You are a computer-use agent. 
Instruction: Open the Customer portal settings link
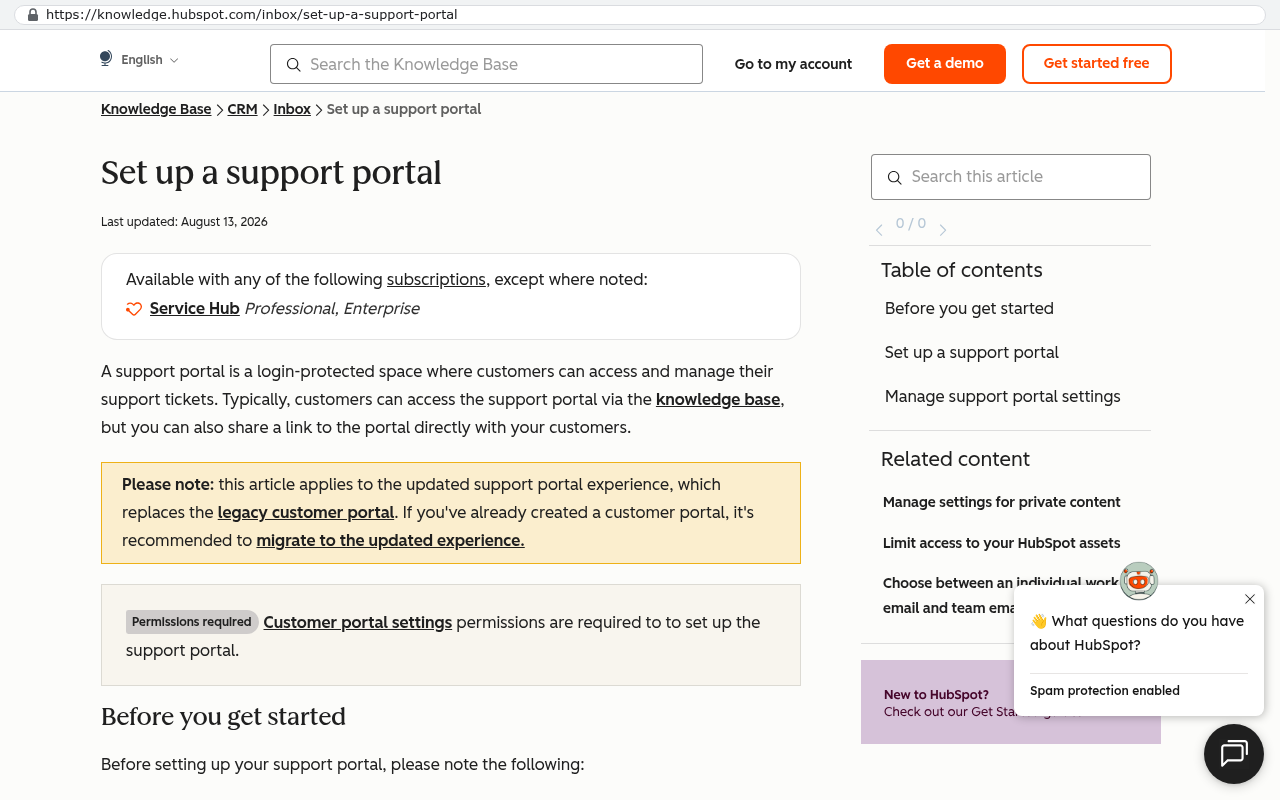(358, 622)
